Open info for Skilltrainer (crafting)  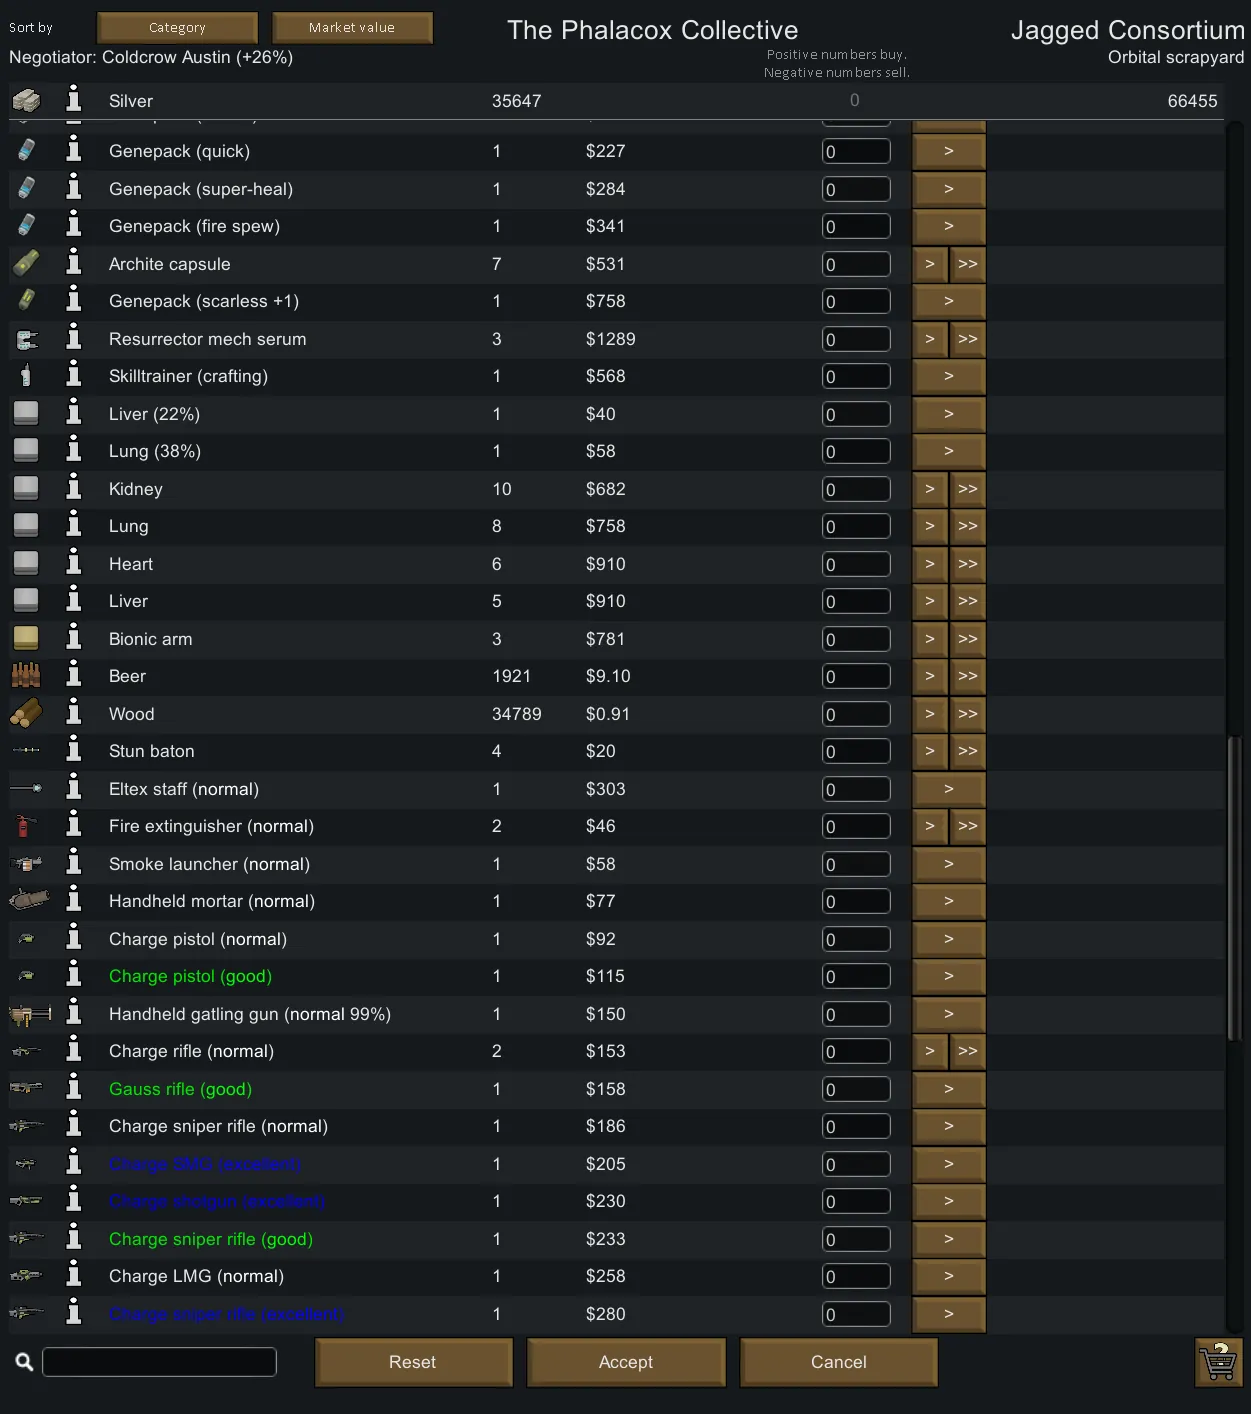click(74, 375)
